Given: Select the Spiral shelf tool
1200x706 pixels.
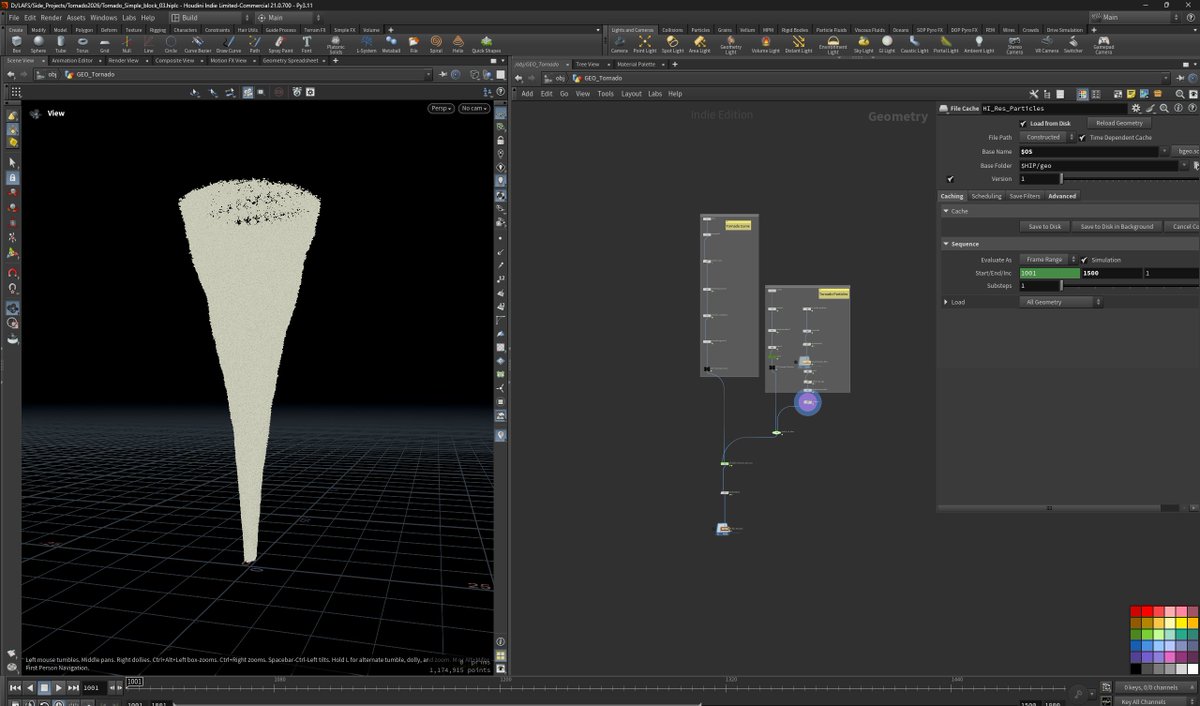Looking at the screenshot, I should point(436,43).
